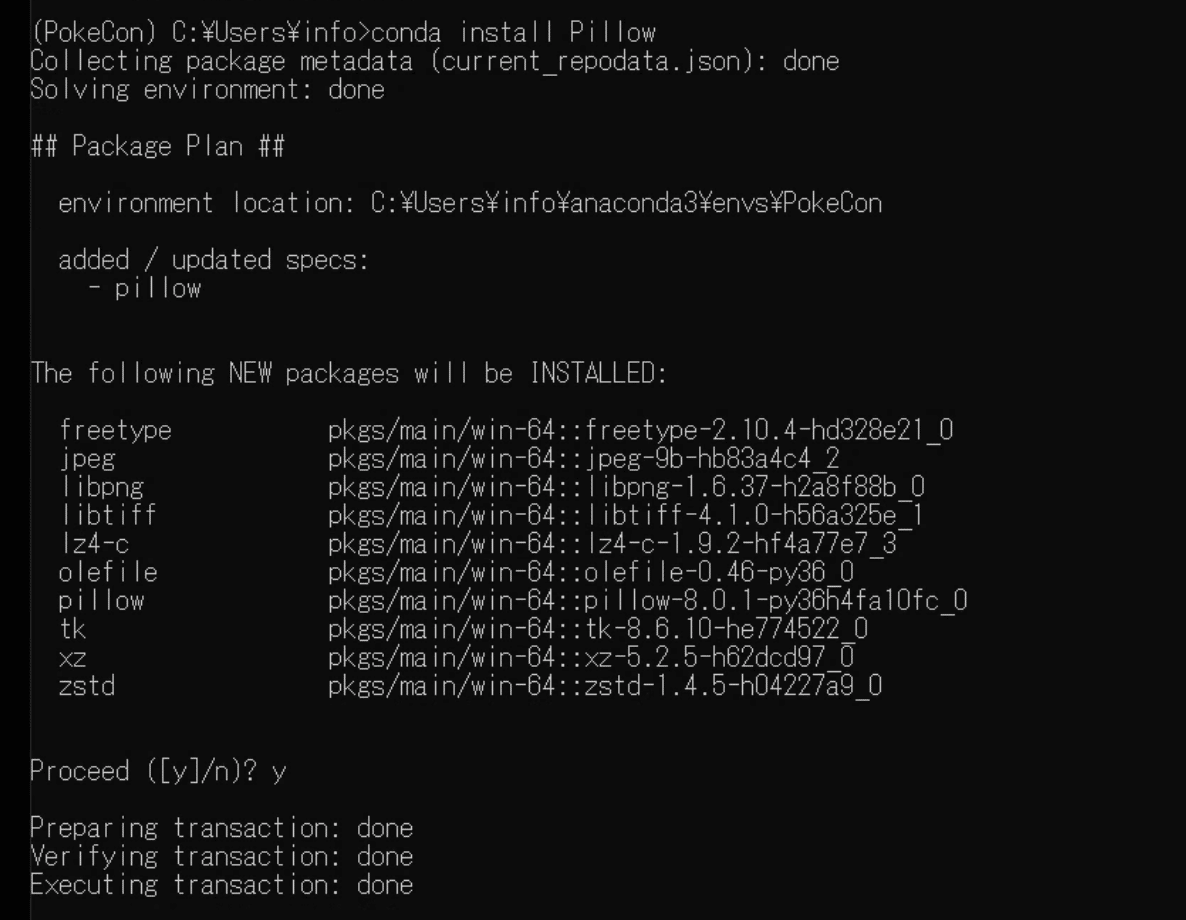Viewport: 1186px width, 920px height.
Task: Click the libtiff-4.1.0 package path
Action: [x=625, y=516]
